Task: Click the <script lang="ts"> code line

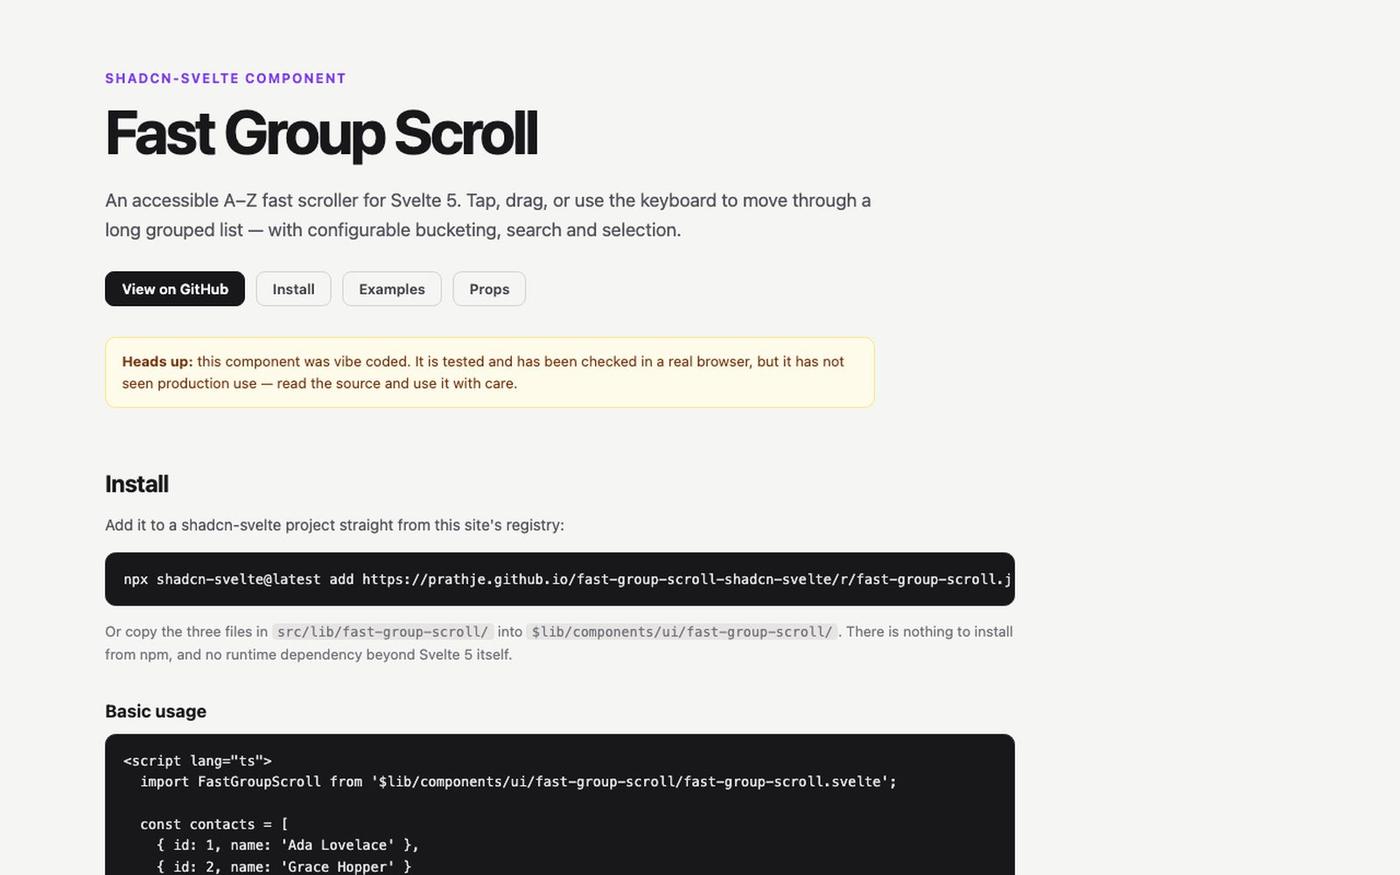Action: pyautogui.click(x=197, y=761)
